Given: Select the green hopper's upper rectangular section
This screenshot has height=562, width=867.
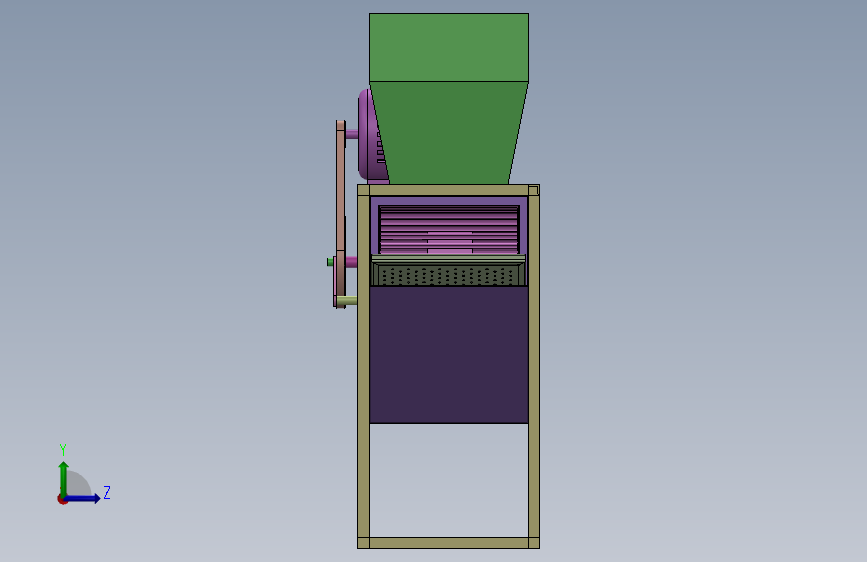Looking at the screenshot, I should tap(448, 48).
